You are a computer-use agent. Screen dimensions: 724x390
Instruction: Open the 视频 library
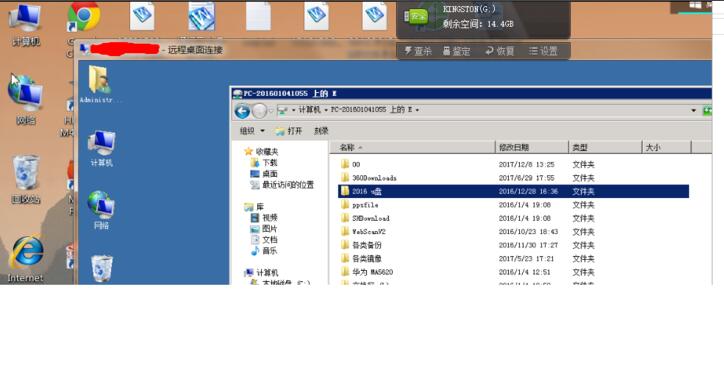tap(264, 217)
